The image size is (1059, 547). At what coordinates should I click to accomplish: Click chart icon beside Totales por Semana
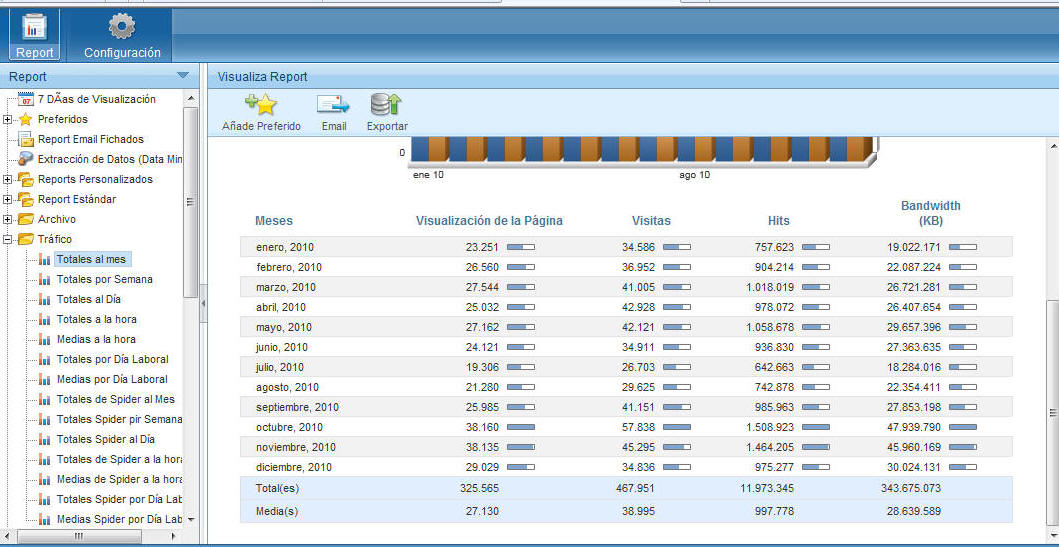45,279
